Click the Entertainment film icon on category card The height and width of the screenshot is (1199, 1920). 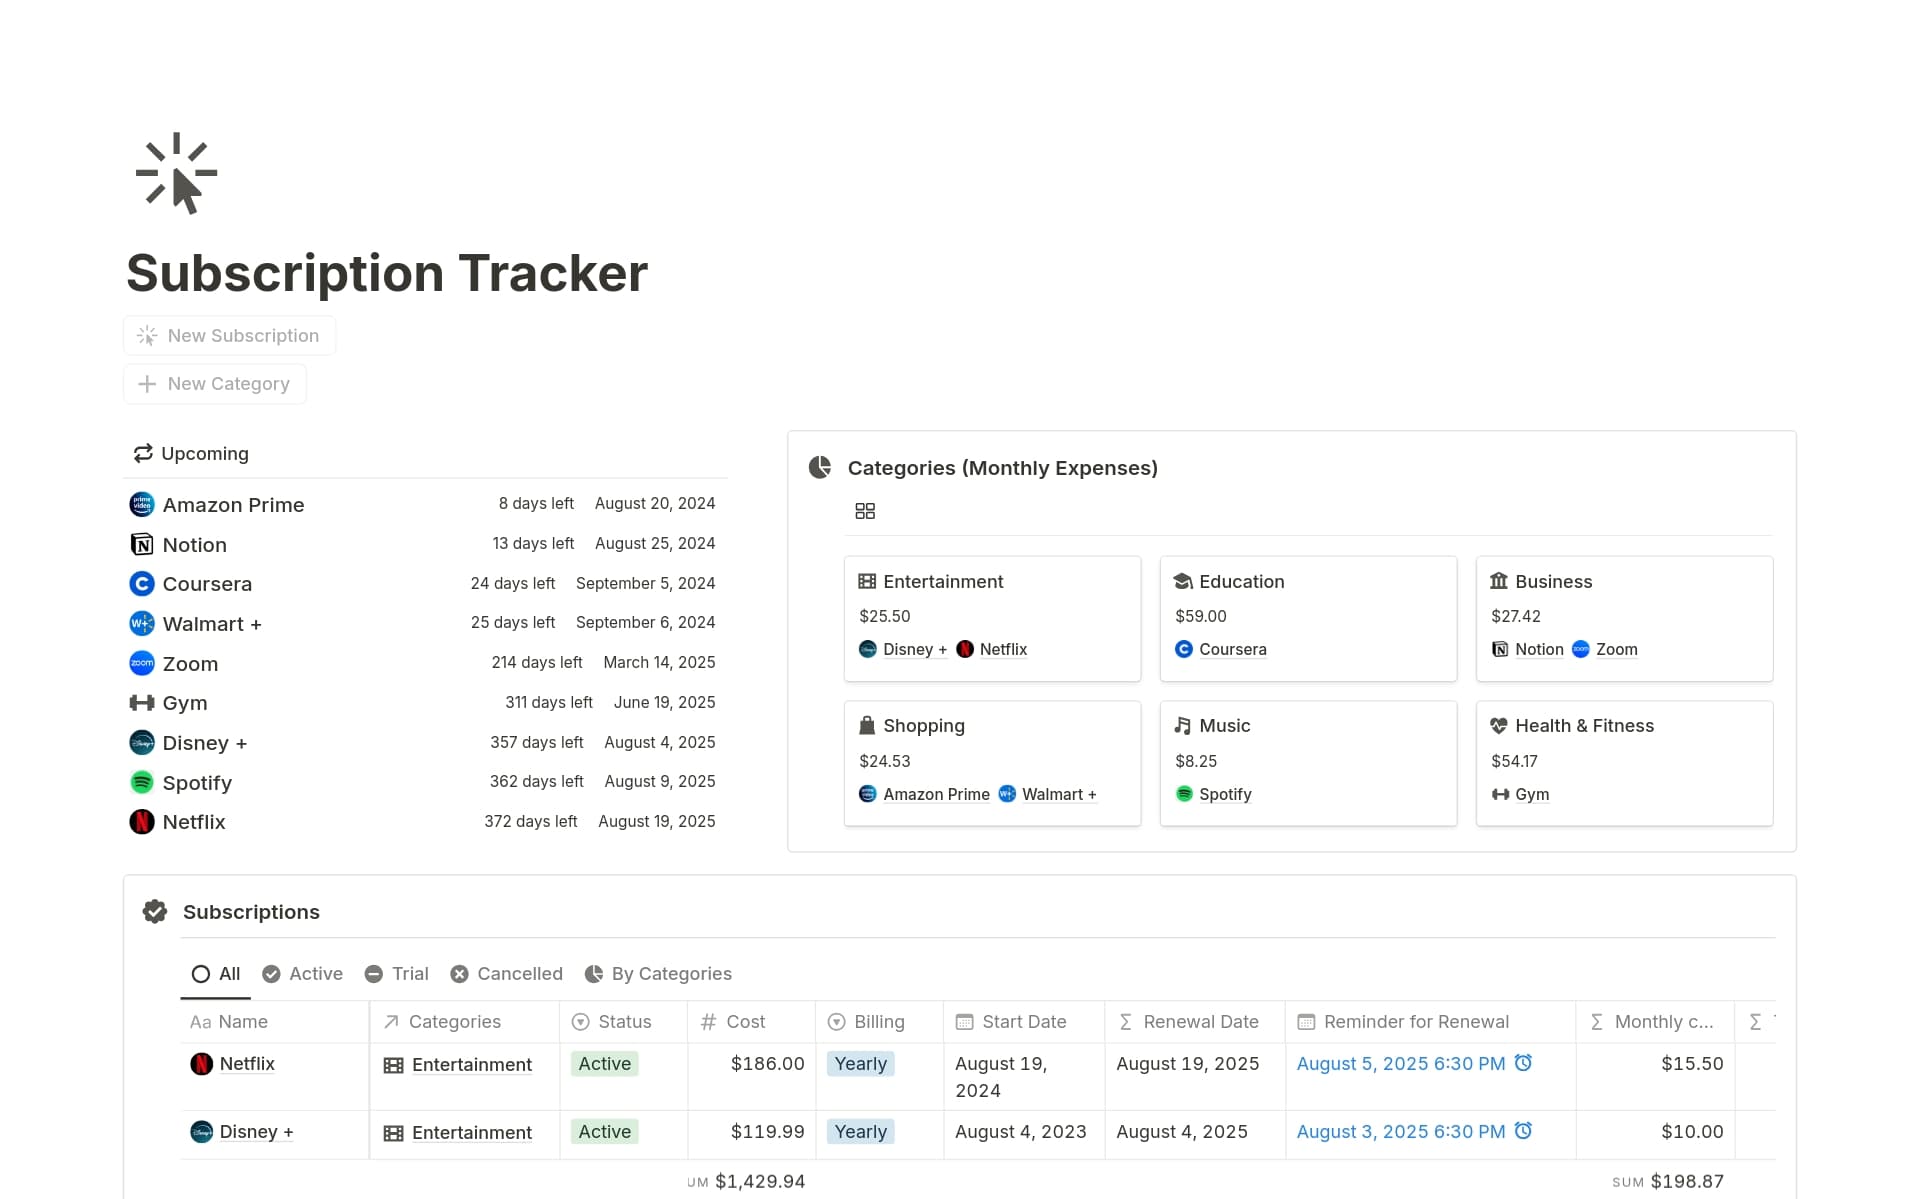click(867, 581)
